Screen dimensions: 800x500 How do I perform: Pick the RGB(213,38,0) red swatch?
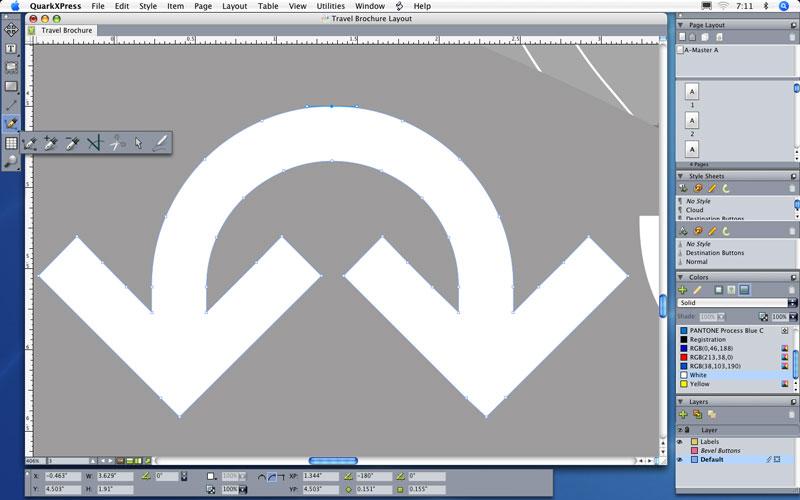[684, 357]
